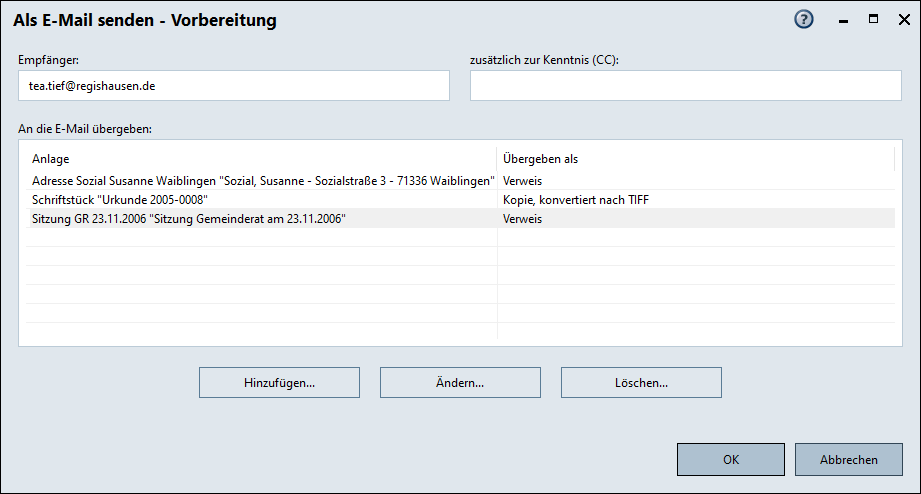Maximize the dialog window
This screenshot has height=494, width=921.
(873, 19)
